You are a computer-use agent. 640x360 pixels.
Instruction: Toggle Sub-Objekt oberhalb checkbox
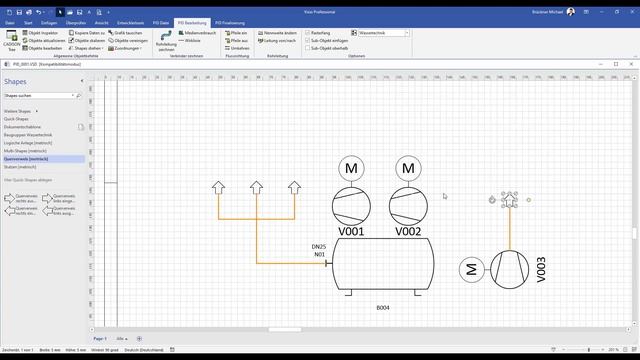click(307, 48)
